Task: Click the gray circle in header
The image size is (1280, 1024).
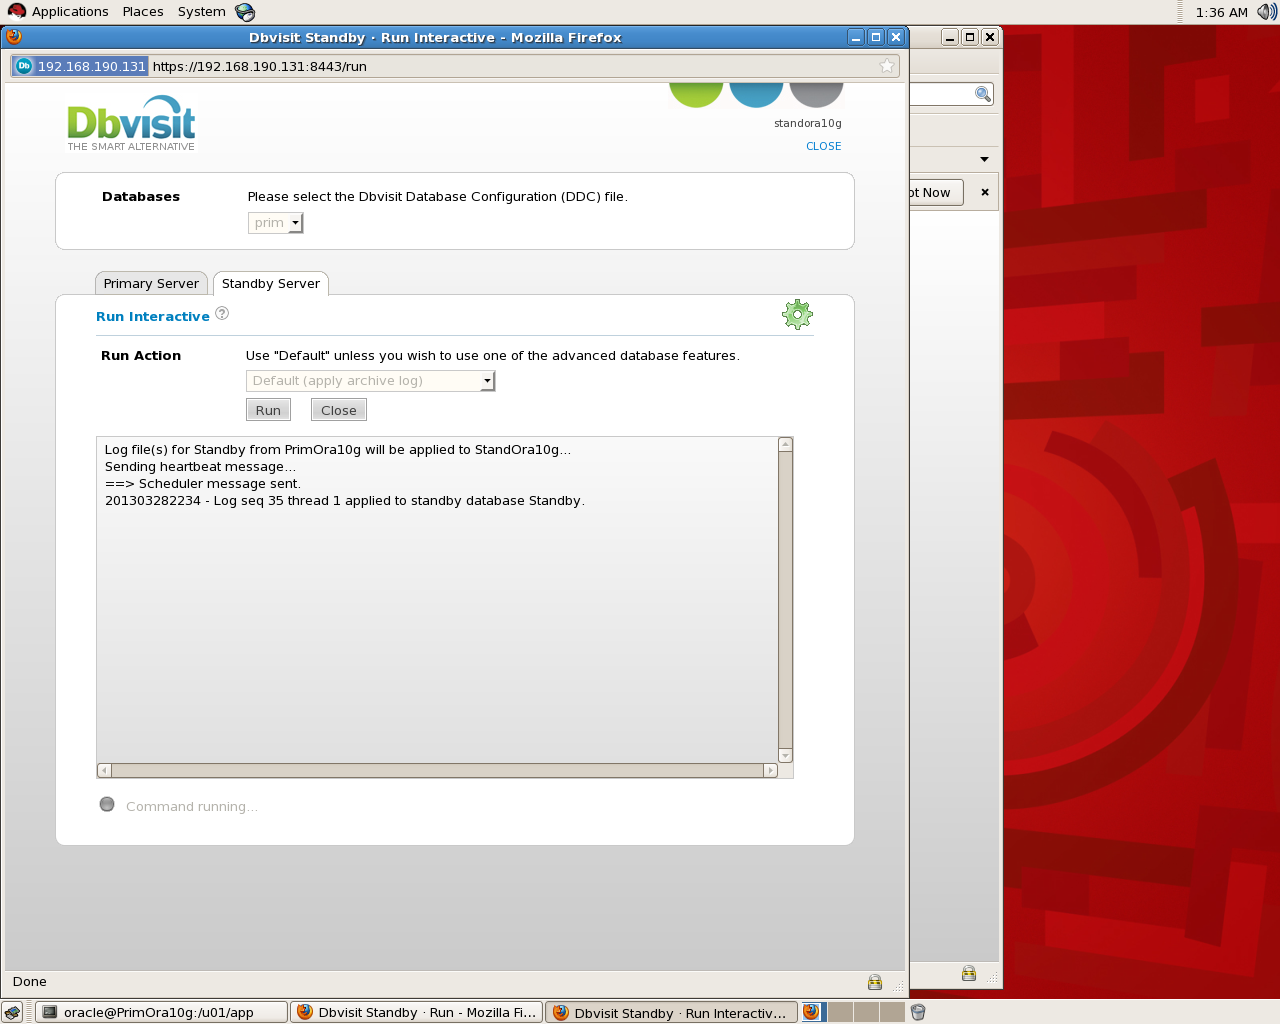Action: (x=816, y=93)
